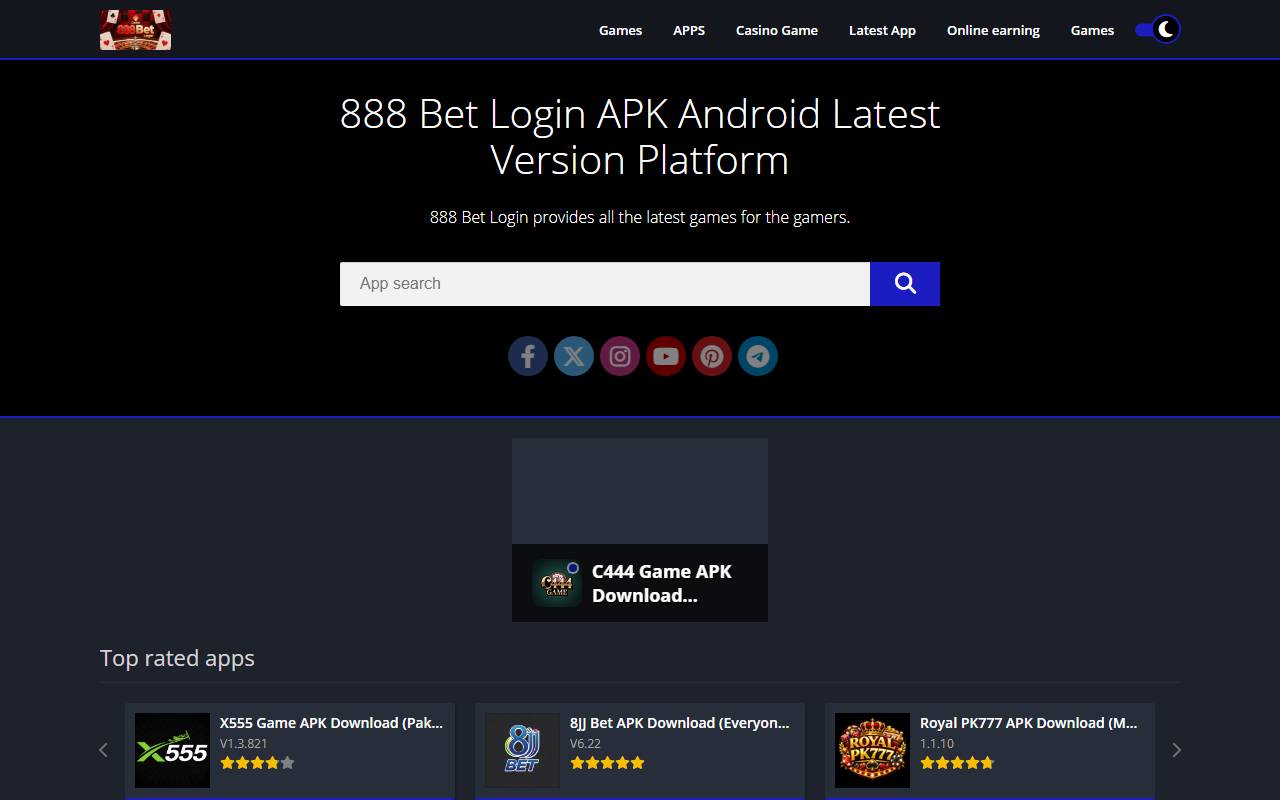Open Royal PK777 APK Download title
The image size is (1280, 800).
(x=1029, y=723)
